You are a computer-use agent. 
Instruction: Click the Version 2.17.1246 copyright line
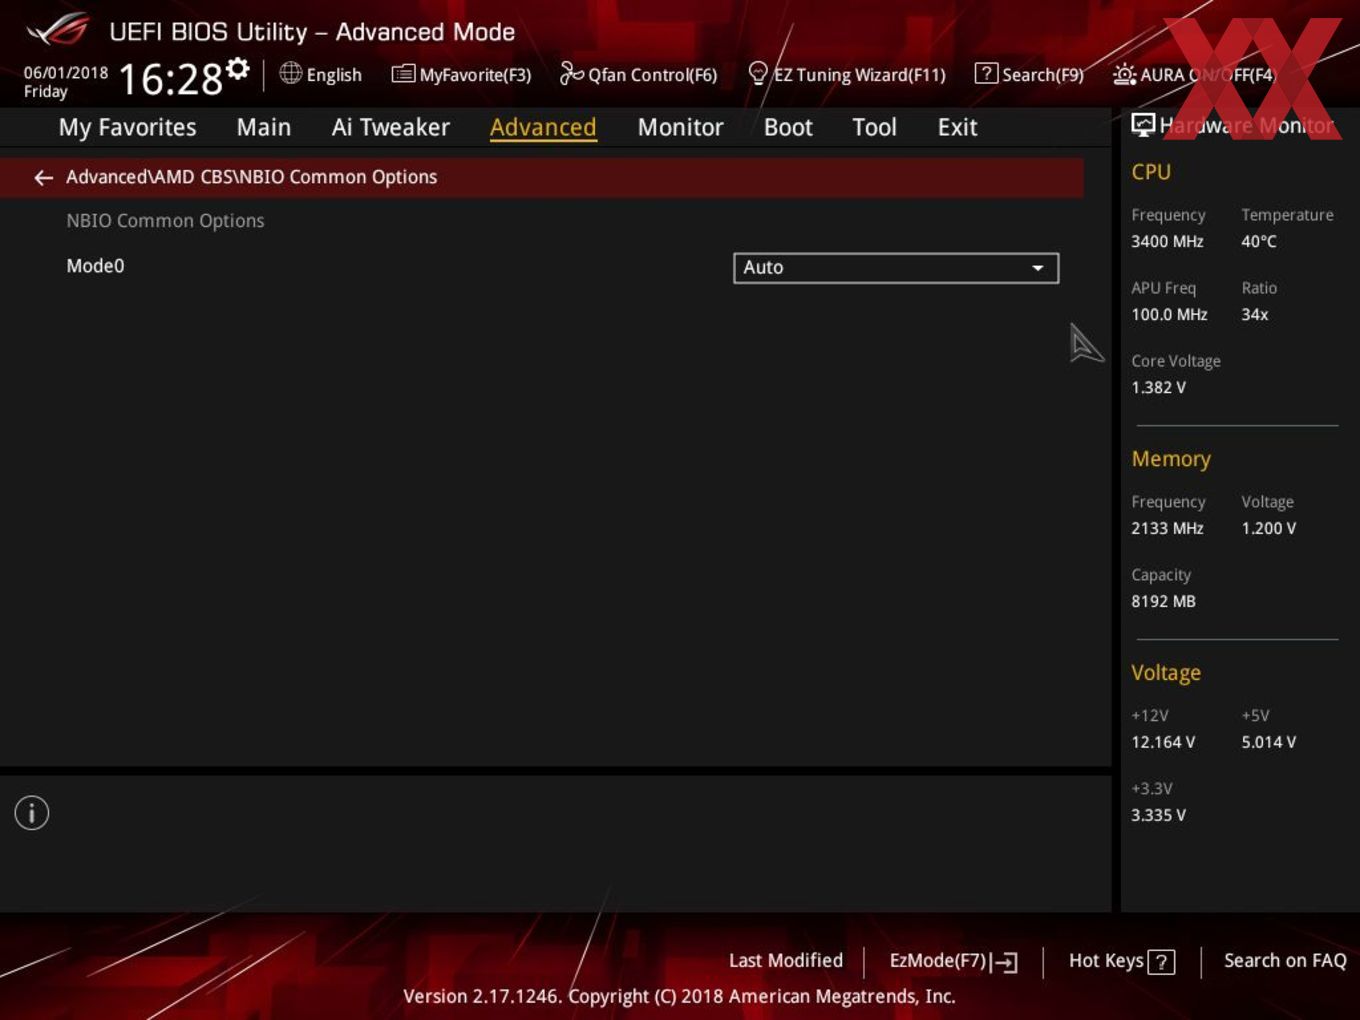click(x=679, y=997)
